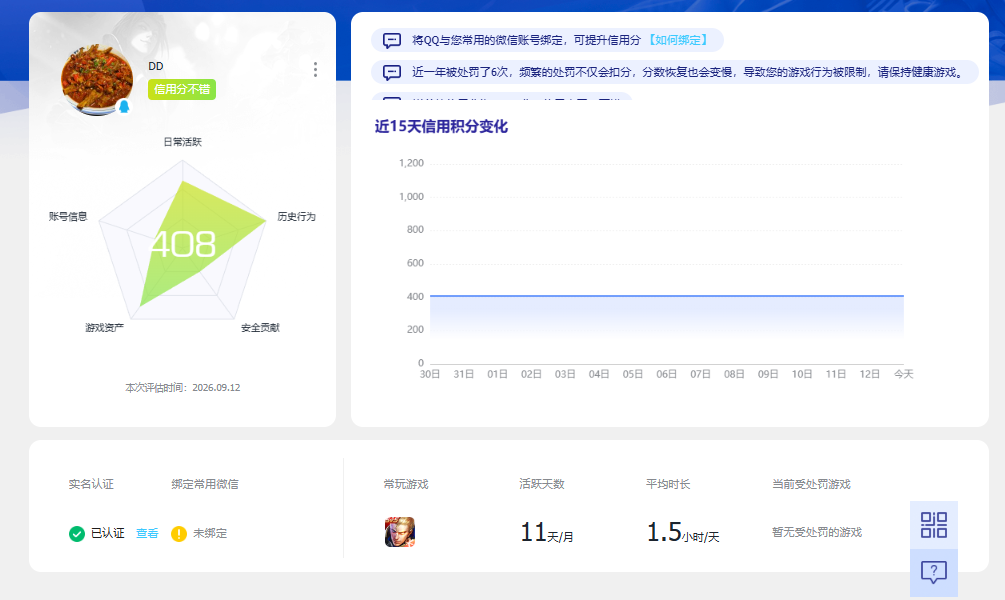Click the 12日 label on chart axis
Viewport: 1005px width, 600px height.
[x=869, y=374]
